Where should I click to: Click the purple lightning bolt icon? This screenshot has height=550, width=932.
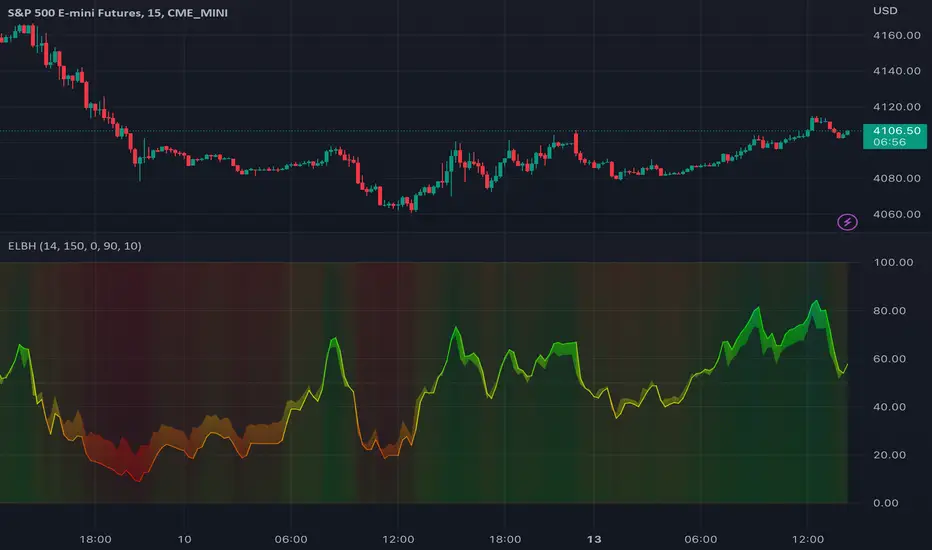pyautogui.click(x=847, y=222)
